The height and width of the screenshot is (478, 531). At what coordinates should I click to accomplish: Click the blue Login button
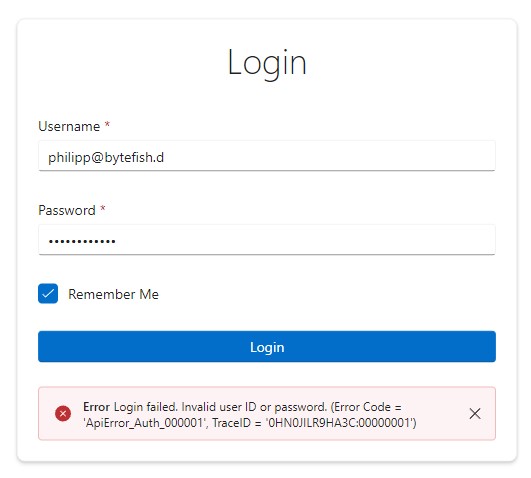267,347
